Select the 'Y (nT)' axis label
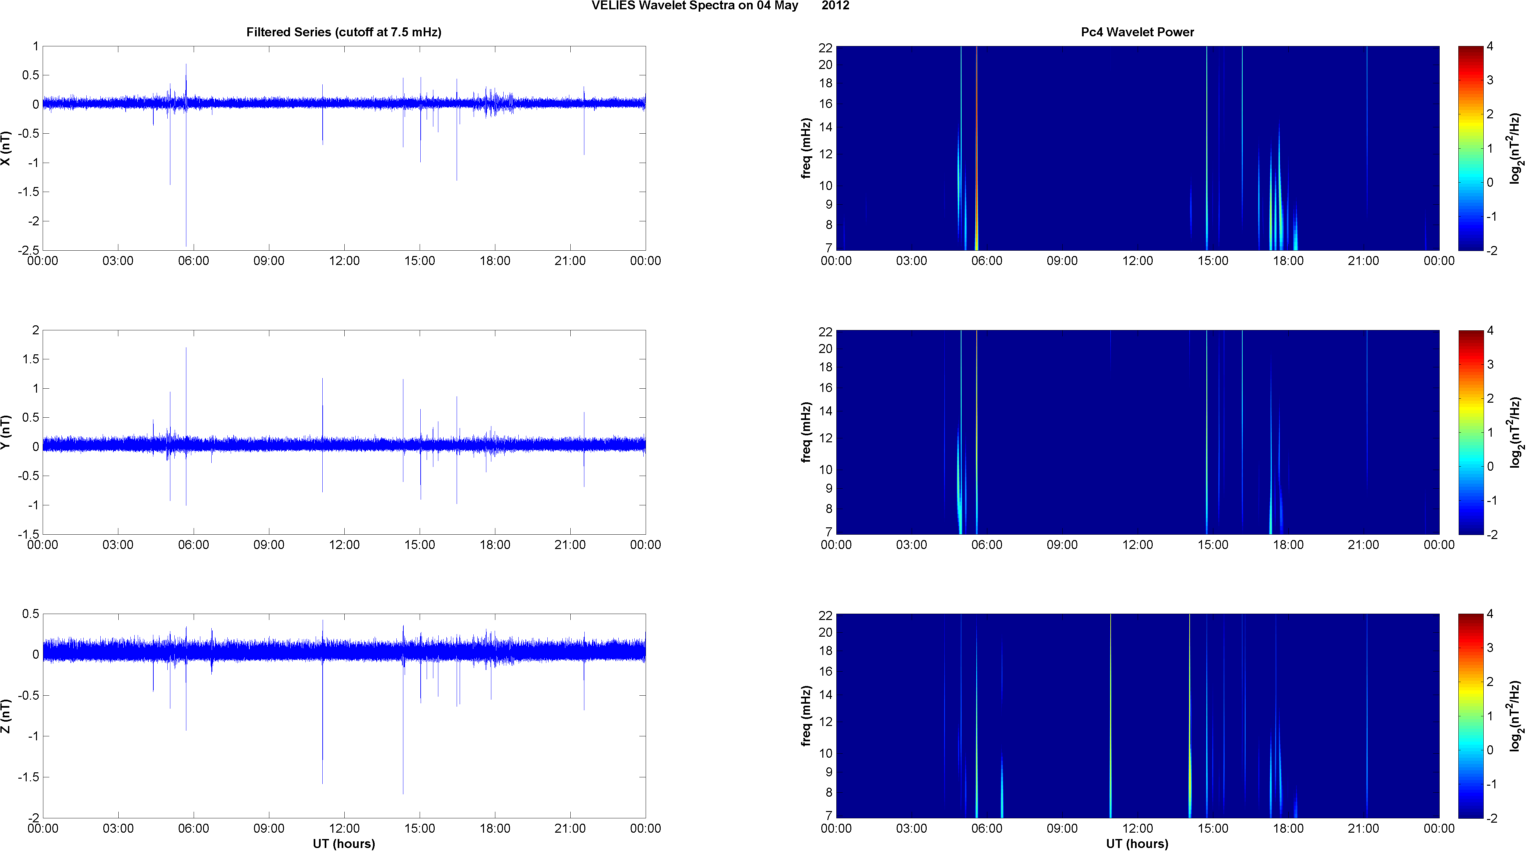Screen dimensions: 1526x851 pyautogui.click(x=6, y=432)
